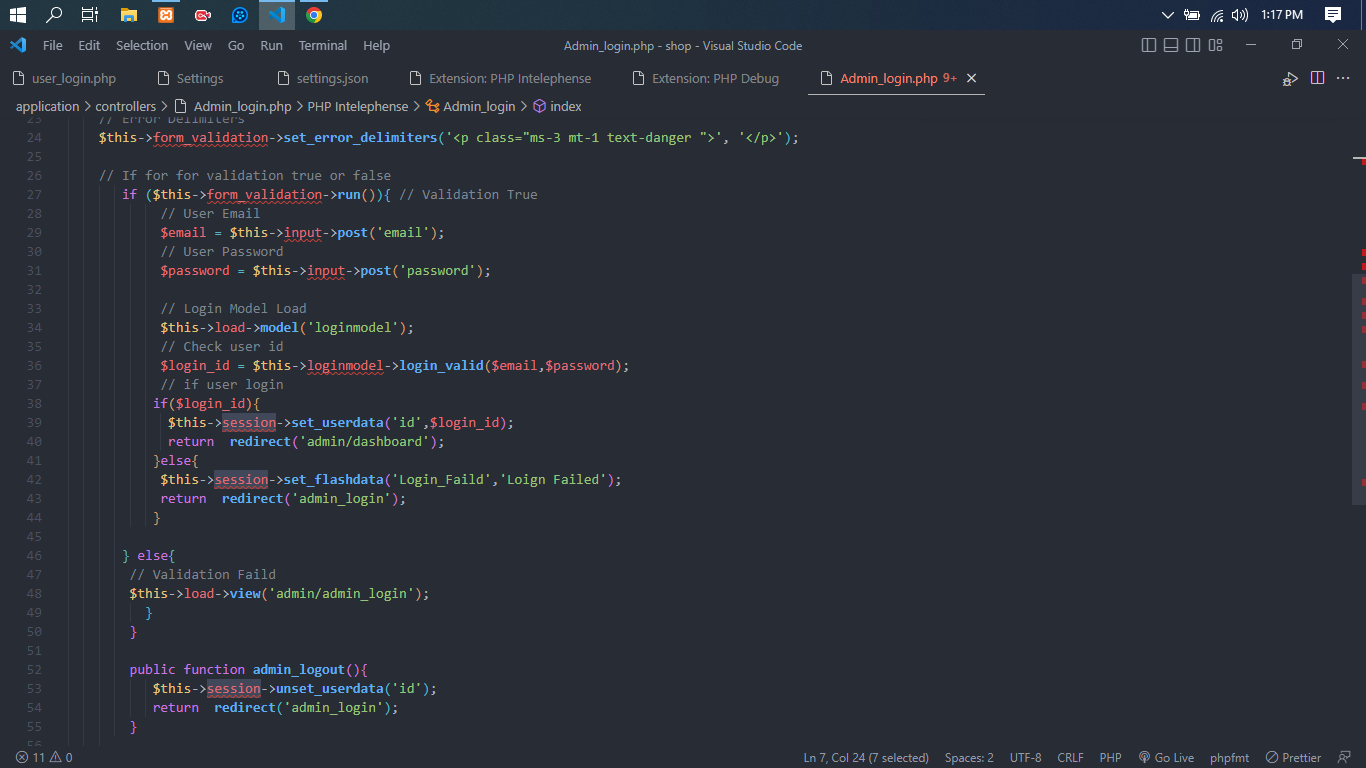The image size is (1366, 768).
Task: Open Task View on the taskbar
Action: [90, 15]
